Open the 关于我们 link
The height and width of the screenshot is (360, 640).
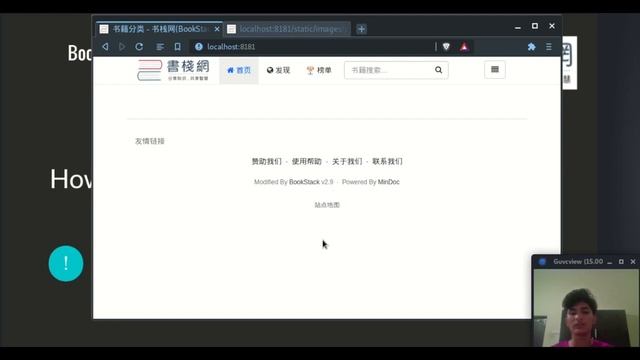point(347,162)
